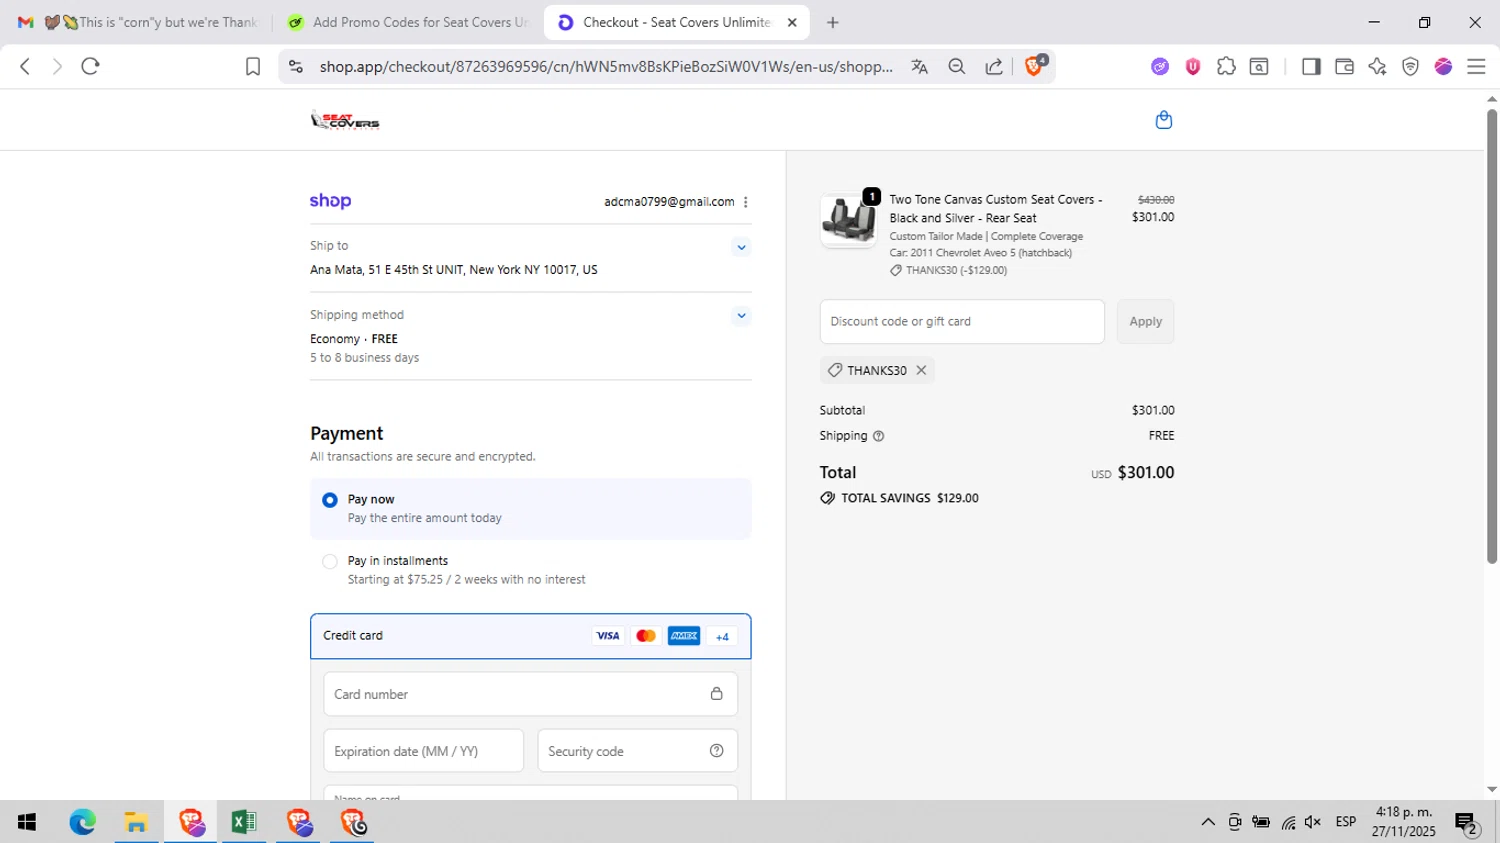Click the card number lock icon

click(716, 694)
